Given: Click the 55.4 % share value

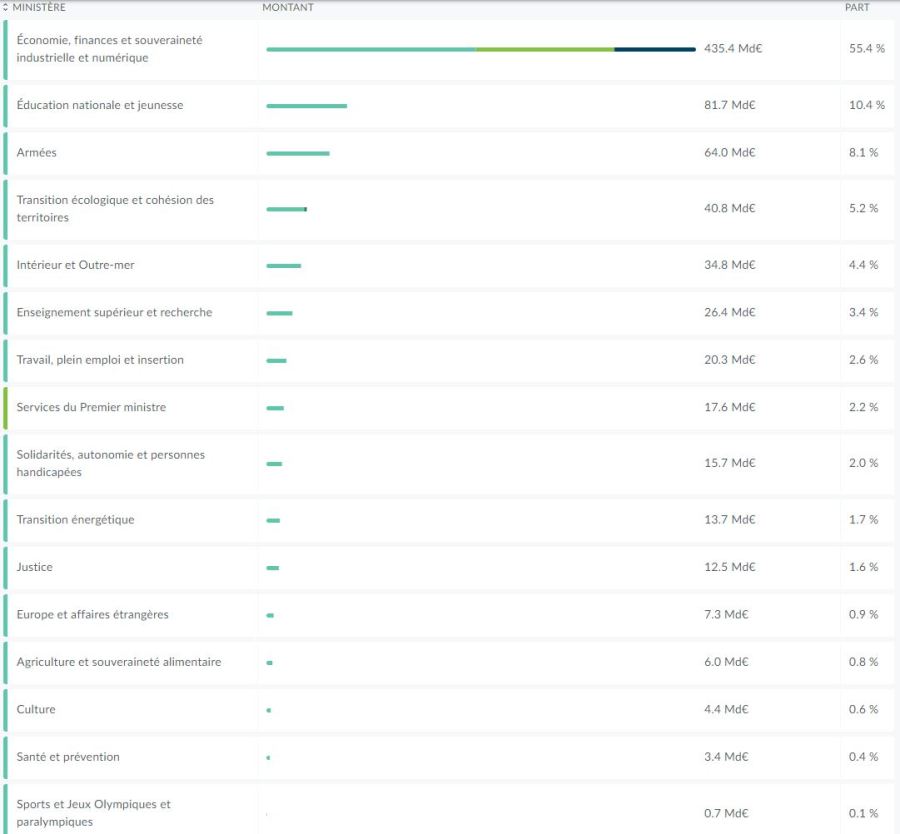Looking at the screenshot, I should click(x=866, y=48).
